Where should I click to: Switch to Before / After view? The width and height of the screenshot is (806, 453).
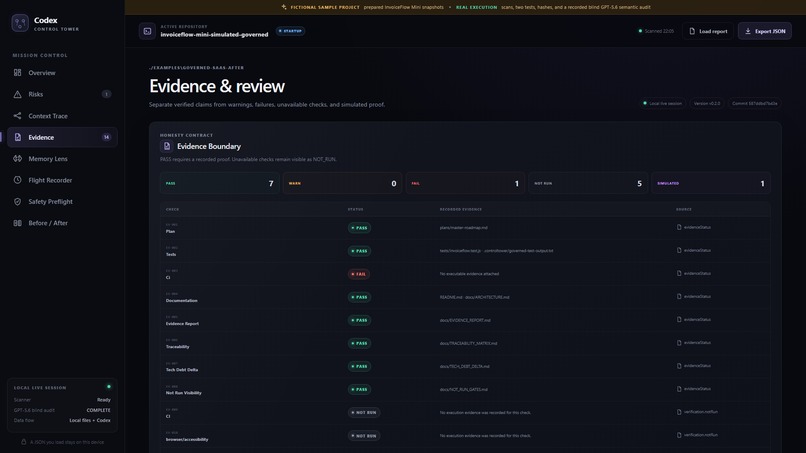pos(62,223)
